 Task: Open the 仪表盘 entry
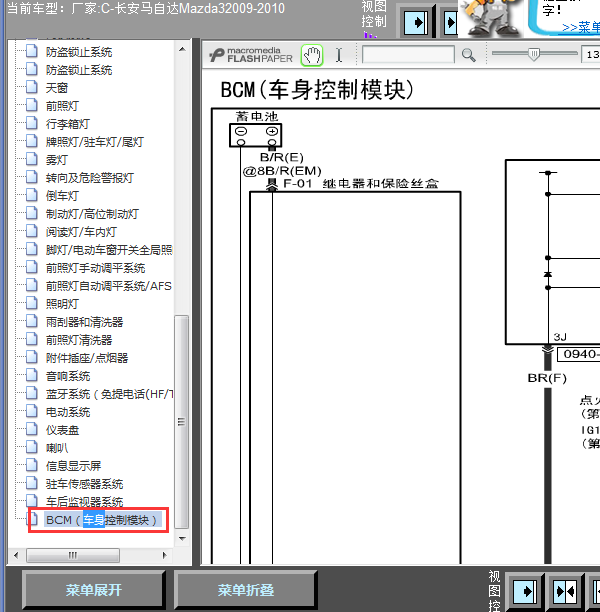[62, 430]
